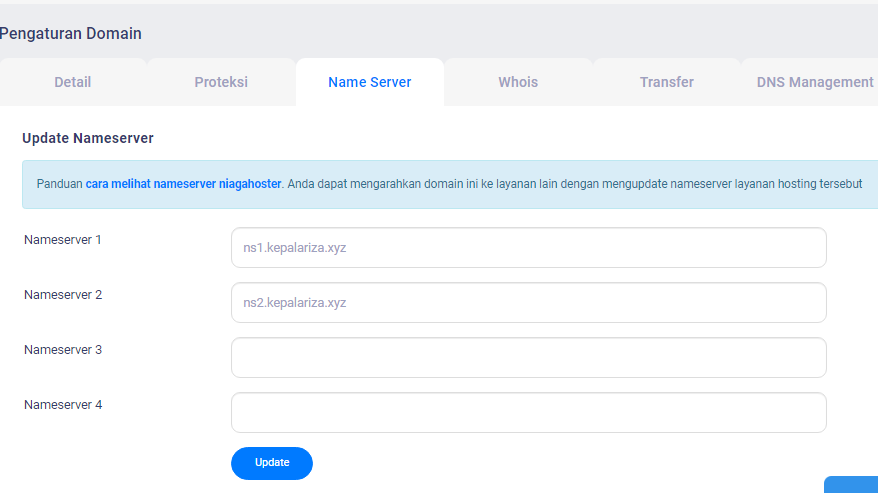Click the 'Nameserver 1' label
Viewport: 878px width, 493px height.
63,240
